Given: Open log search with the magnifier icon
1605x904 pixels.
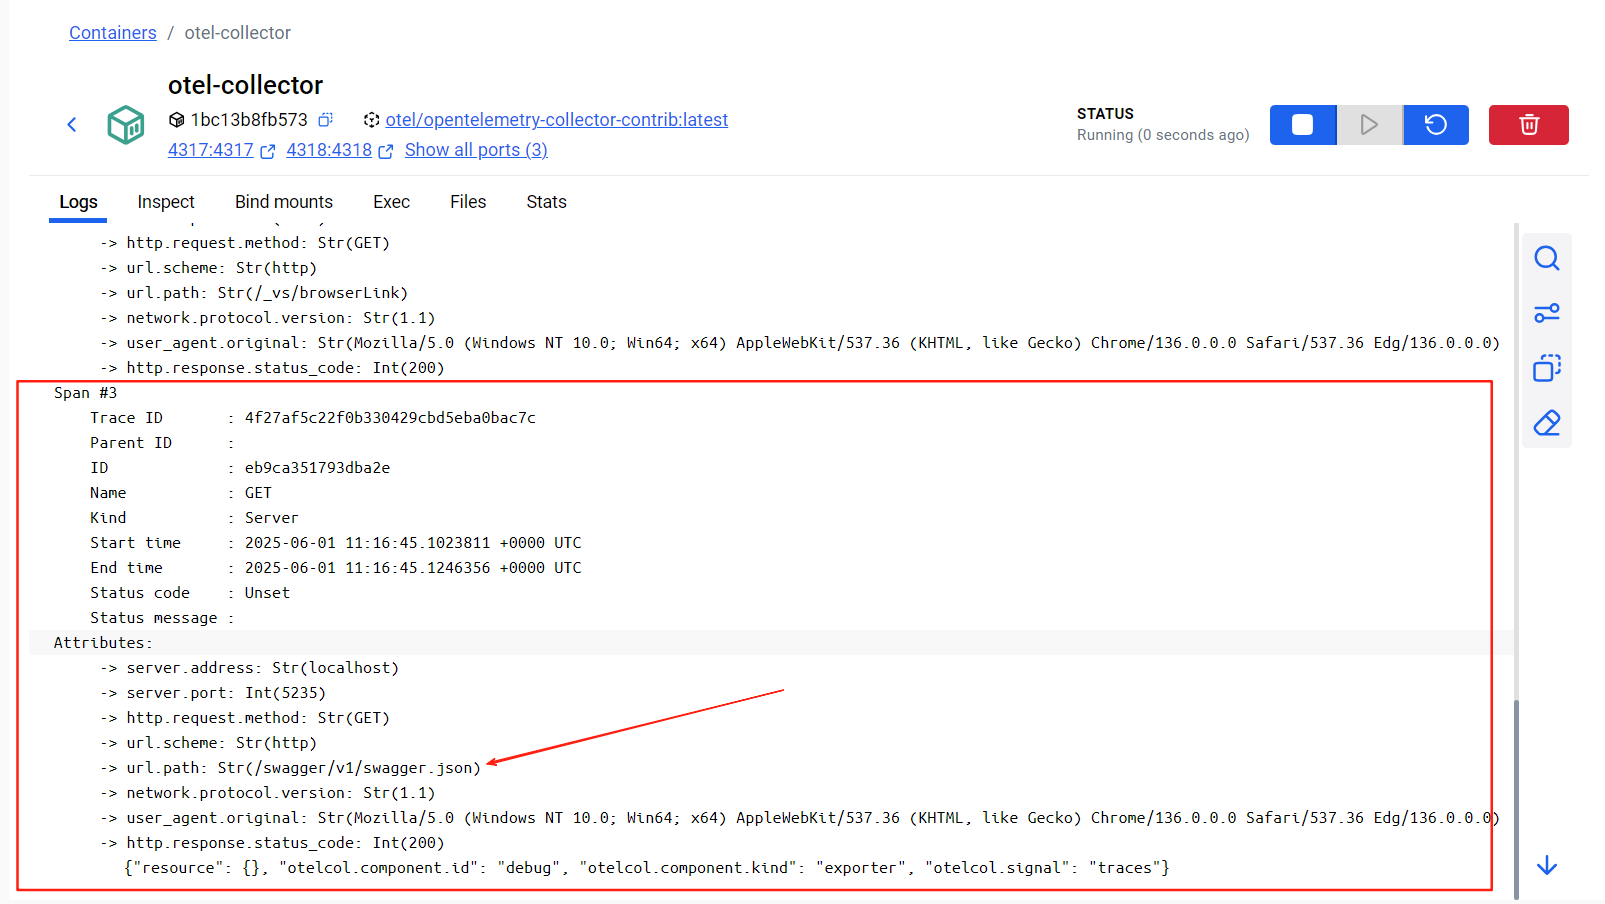Looking at the screenshot, I should pyautogui.click(x=1547, y=259).
